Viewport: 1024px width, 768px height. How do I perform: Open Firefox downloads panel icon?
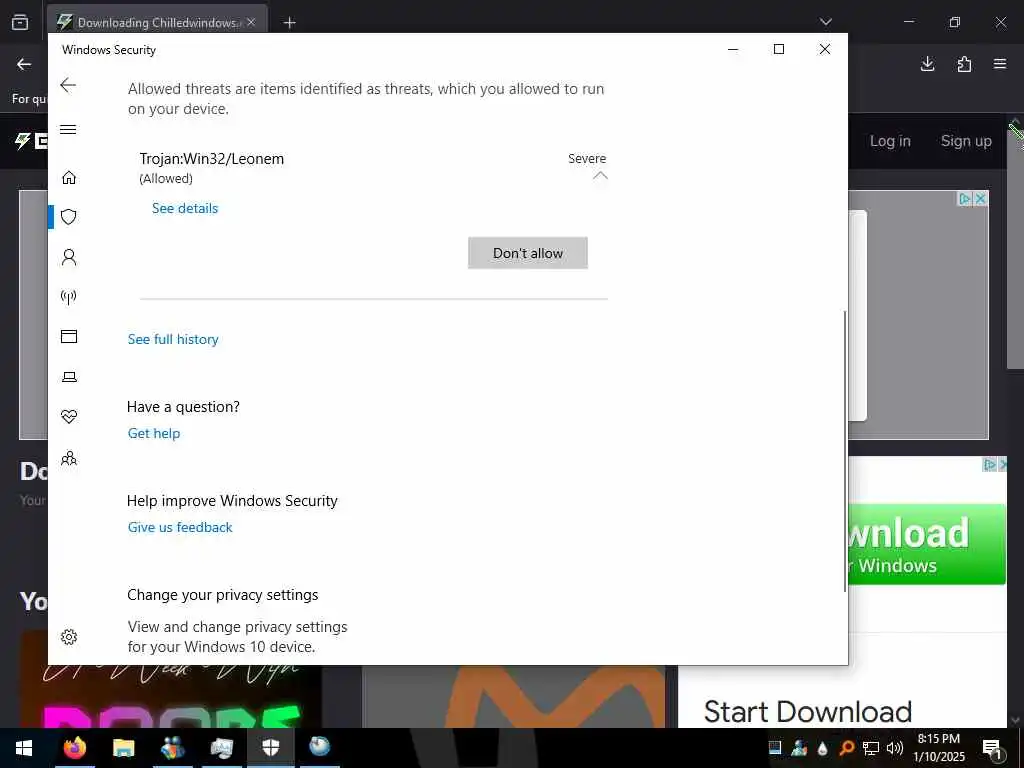pos(927,63)
